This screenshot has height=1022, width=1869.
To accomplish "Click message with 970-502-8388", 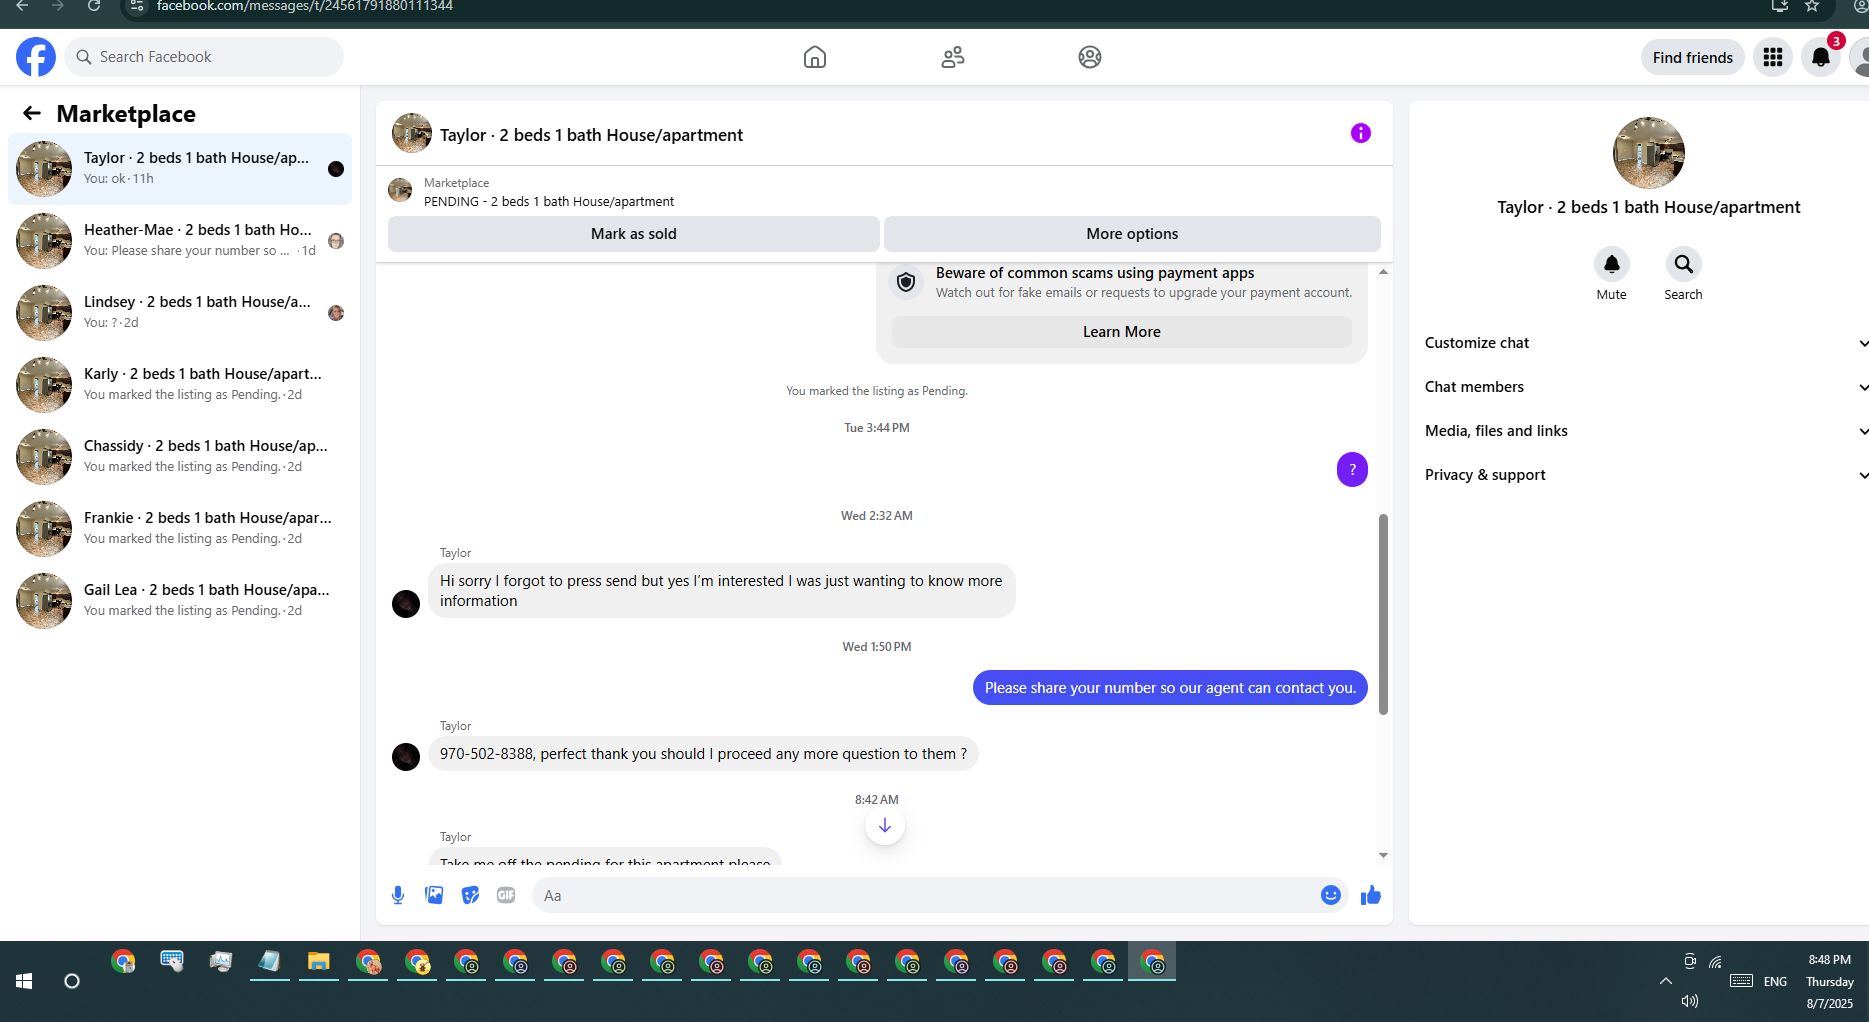I will (x=703, y=754).
